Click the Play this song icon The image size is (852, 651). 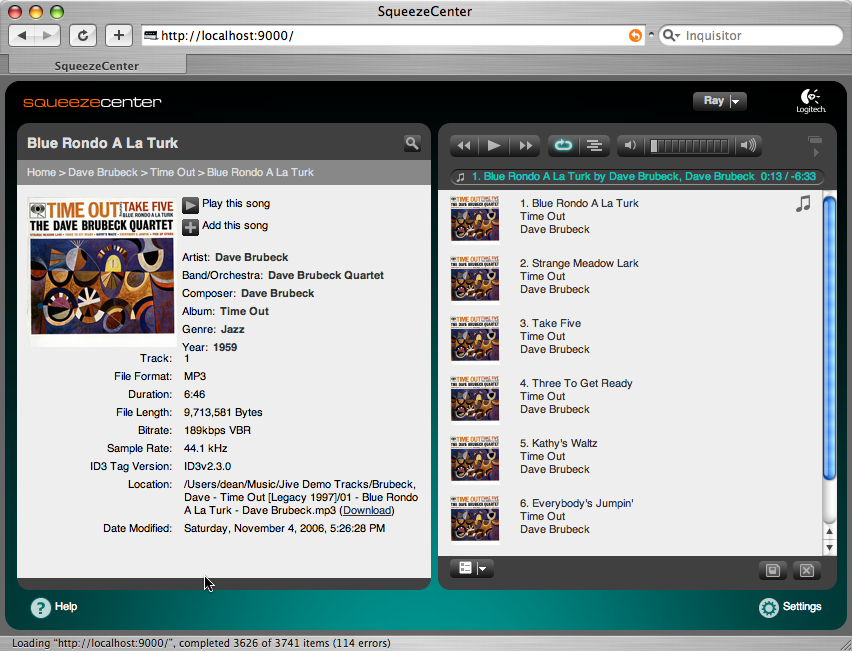pyautogui.click(x=190, y=204)
